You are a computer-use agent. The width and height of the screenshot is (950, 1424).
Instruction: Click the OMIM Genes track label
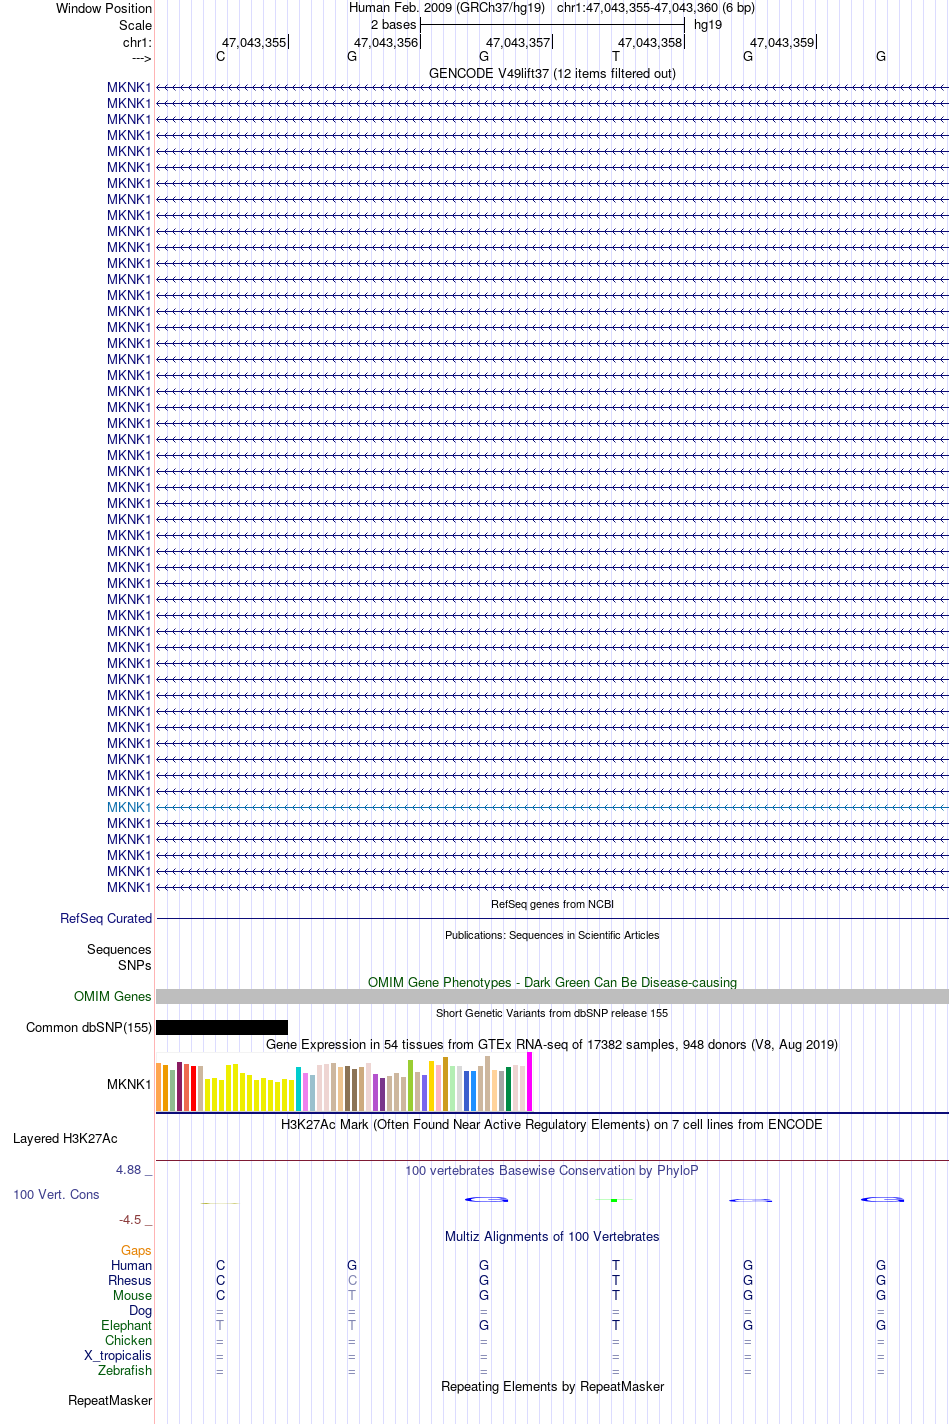(x=113, y=996)
